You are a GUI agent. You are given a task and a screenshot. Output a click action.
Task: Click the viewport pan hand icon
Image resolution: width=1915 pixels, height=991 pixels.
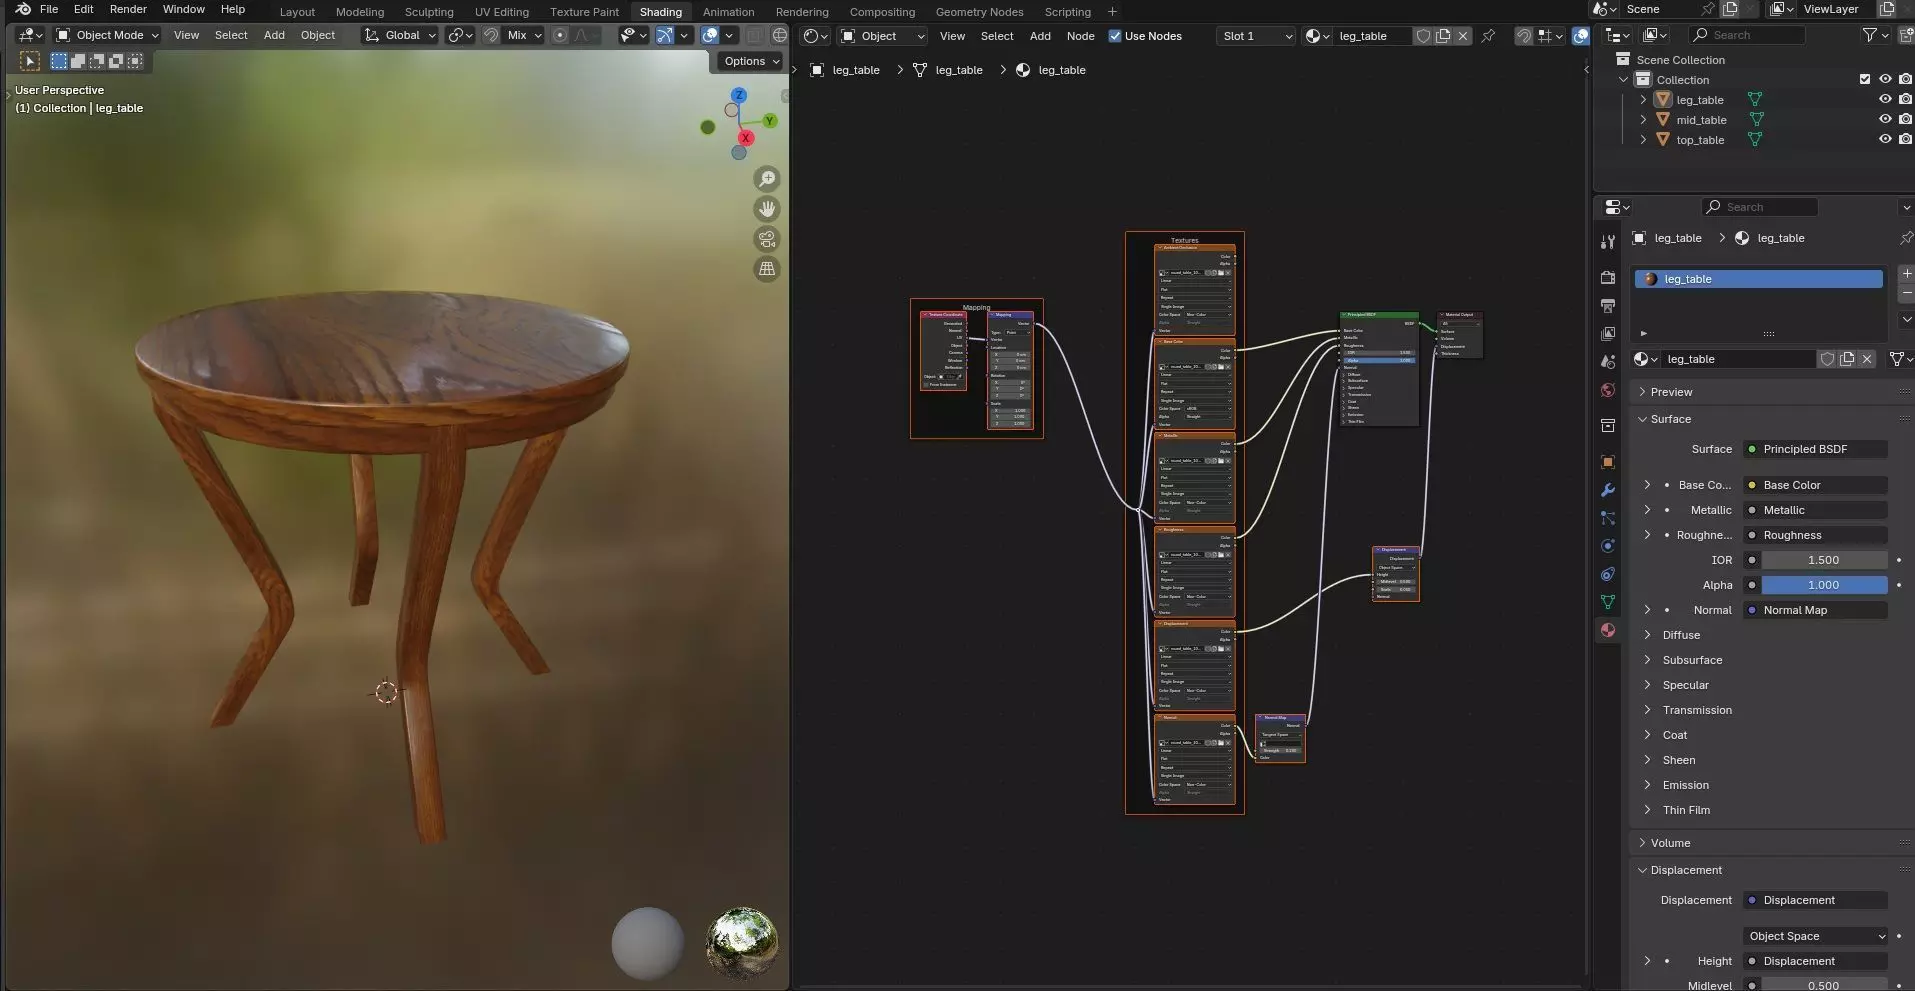tap(767, 209)
